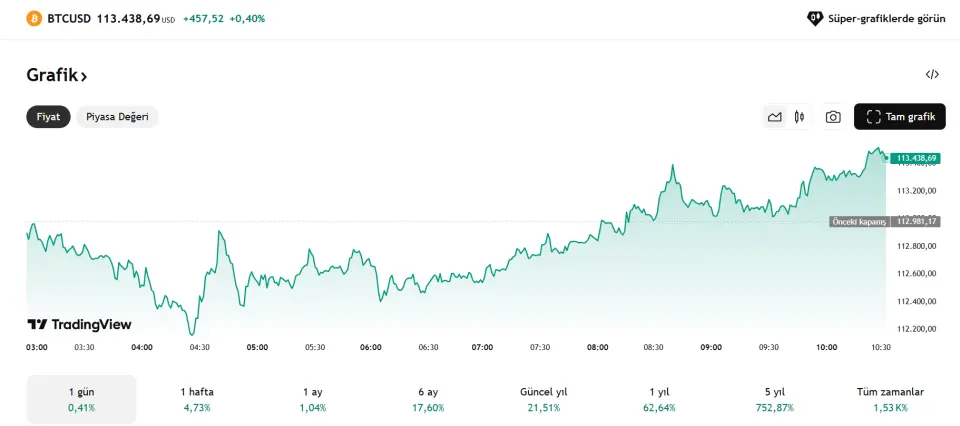Show the 5 yıl range

[775, 399]
